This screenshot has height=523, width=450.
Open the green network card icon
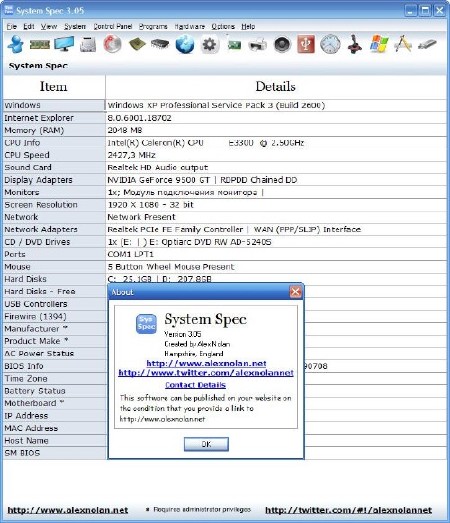click(x=234, y=44)
